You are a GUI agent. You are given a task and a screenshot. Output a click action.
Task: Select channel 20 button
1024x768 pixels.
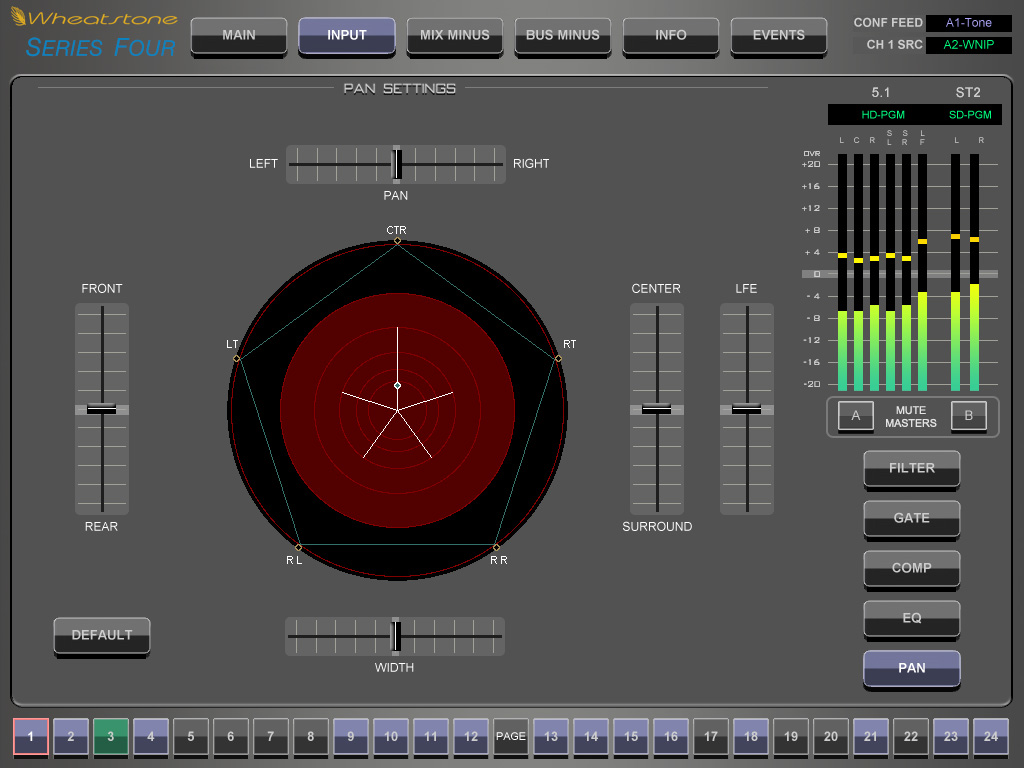click(x=831, y=737)
